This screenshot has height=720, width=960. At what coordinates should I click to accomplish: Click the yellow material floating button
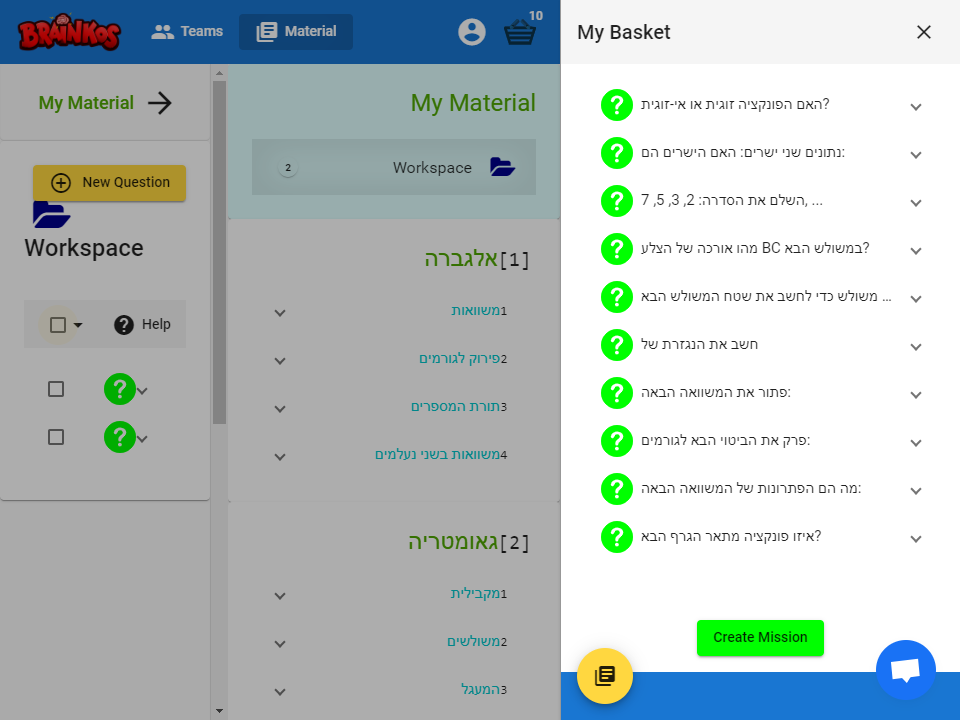click(x=605, y=676)
